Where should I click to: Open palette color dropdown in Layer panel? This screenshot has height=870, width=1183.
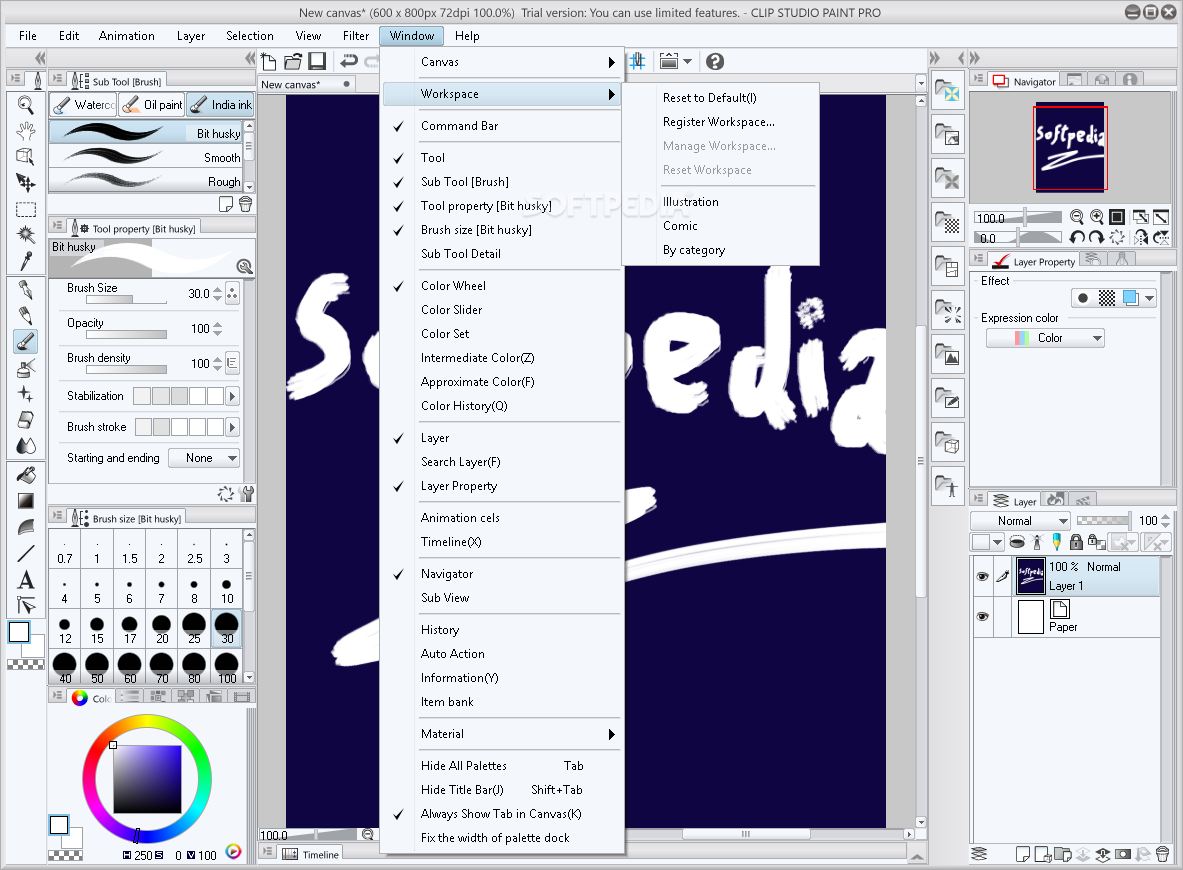click(x=997, y=542)
